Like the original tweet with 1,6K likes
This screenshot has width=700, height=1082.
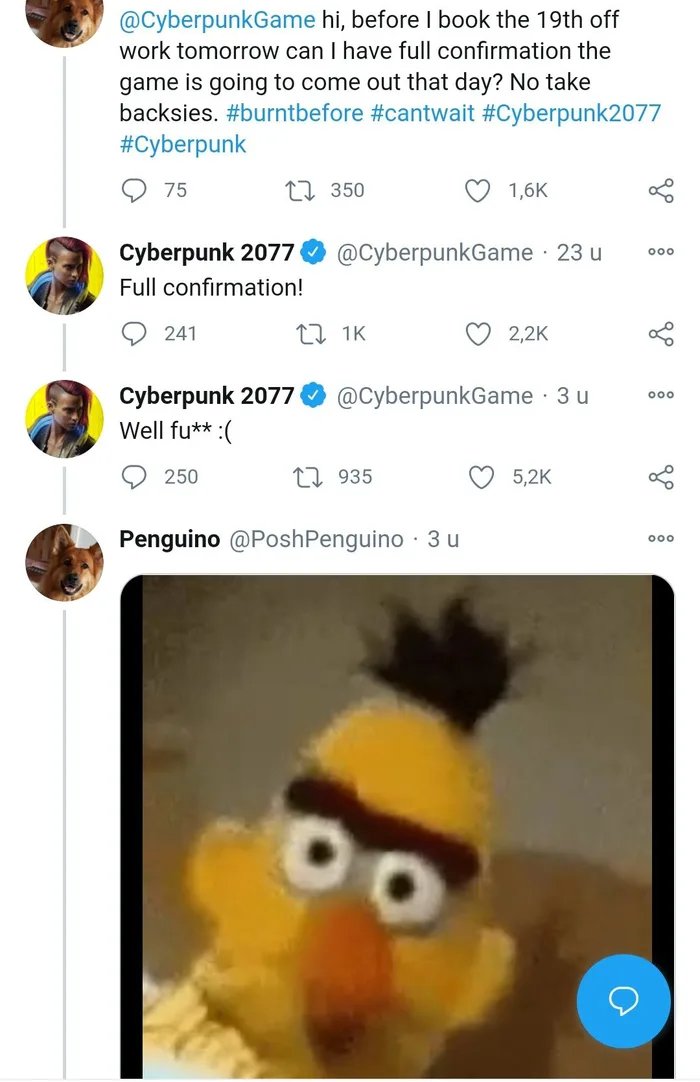(479, 190)
